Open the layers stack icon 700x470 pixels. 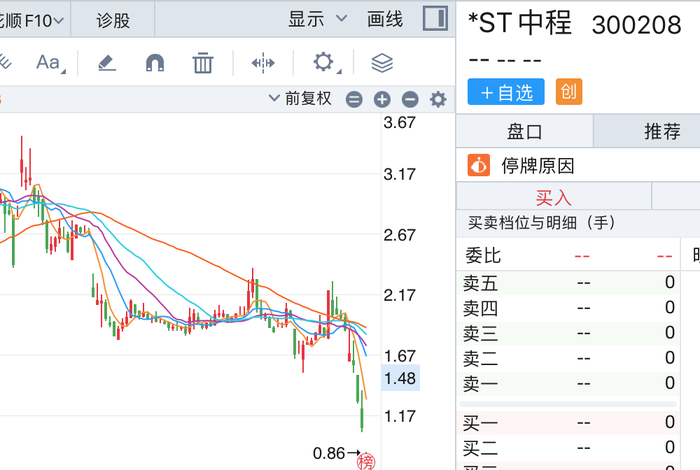[382, 63]
